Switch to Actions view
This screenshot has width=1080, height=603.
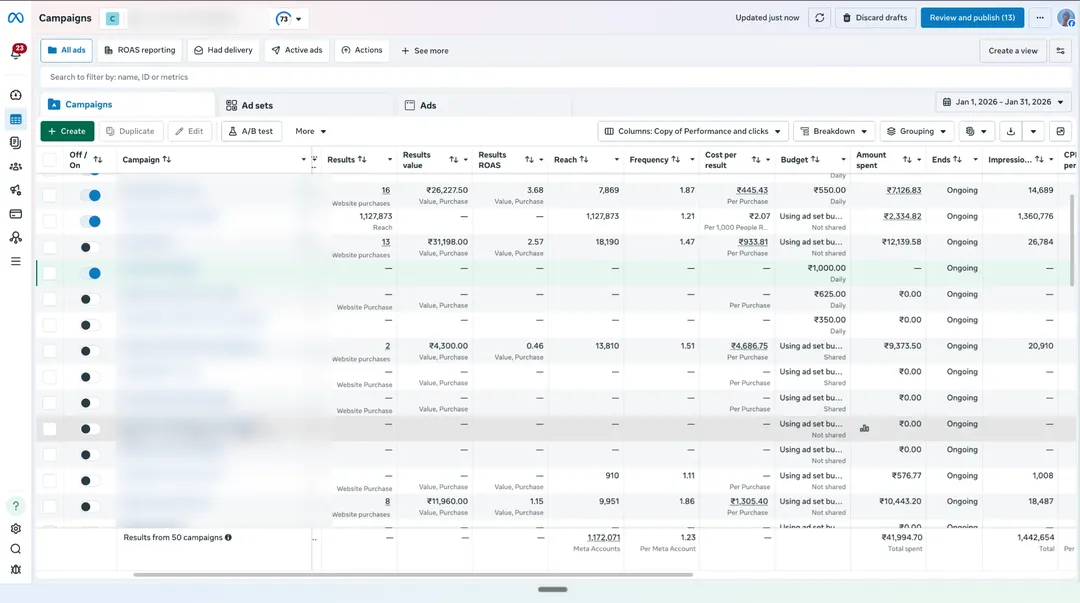pos(362,50)
